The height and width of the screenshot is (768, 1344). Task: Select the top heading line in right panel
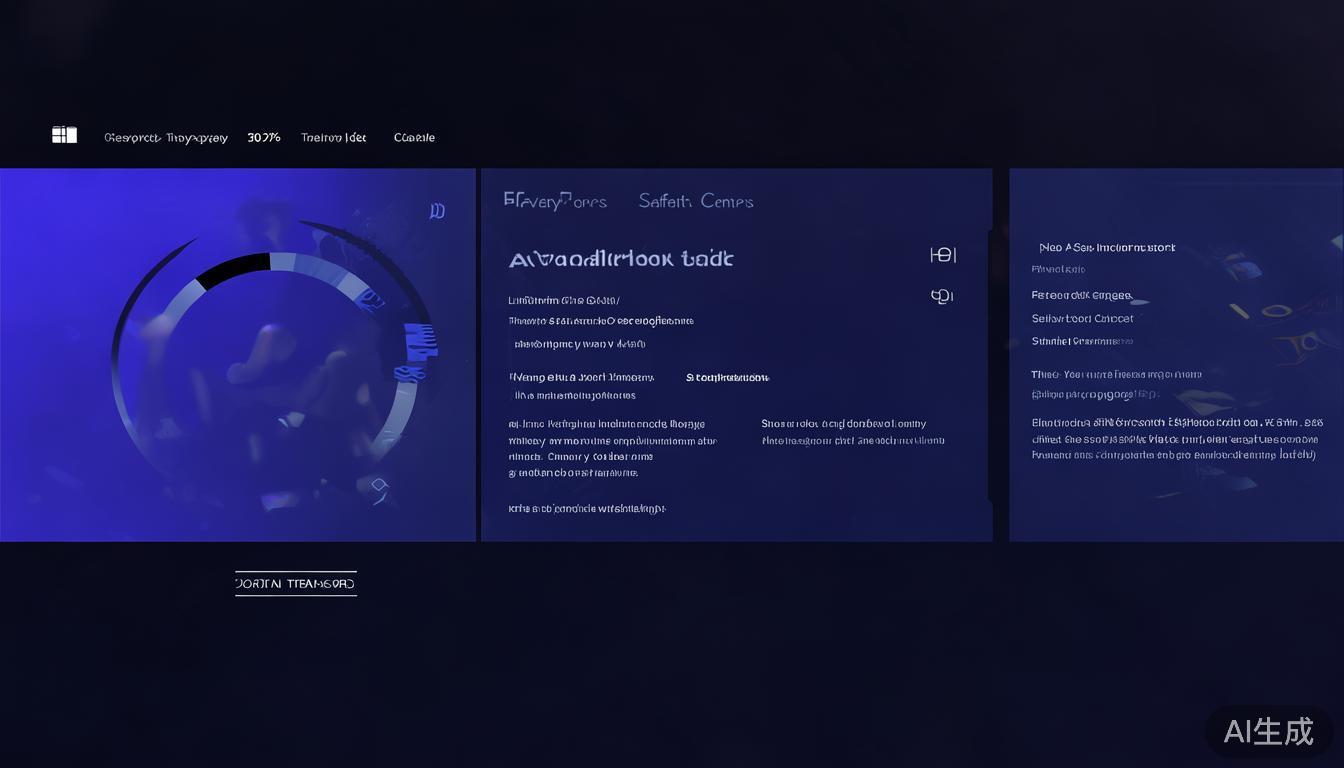1107,247
